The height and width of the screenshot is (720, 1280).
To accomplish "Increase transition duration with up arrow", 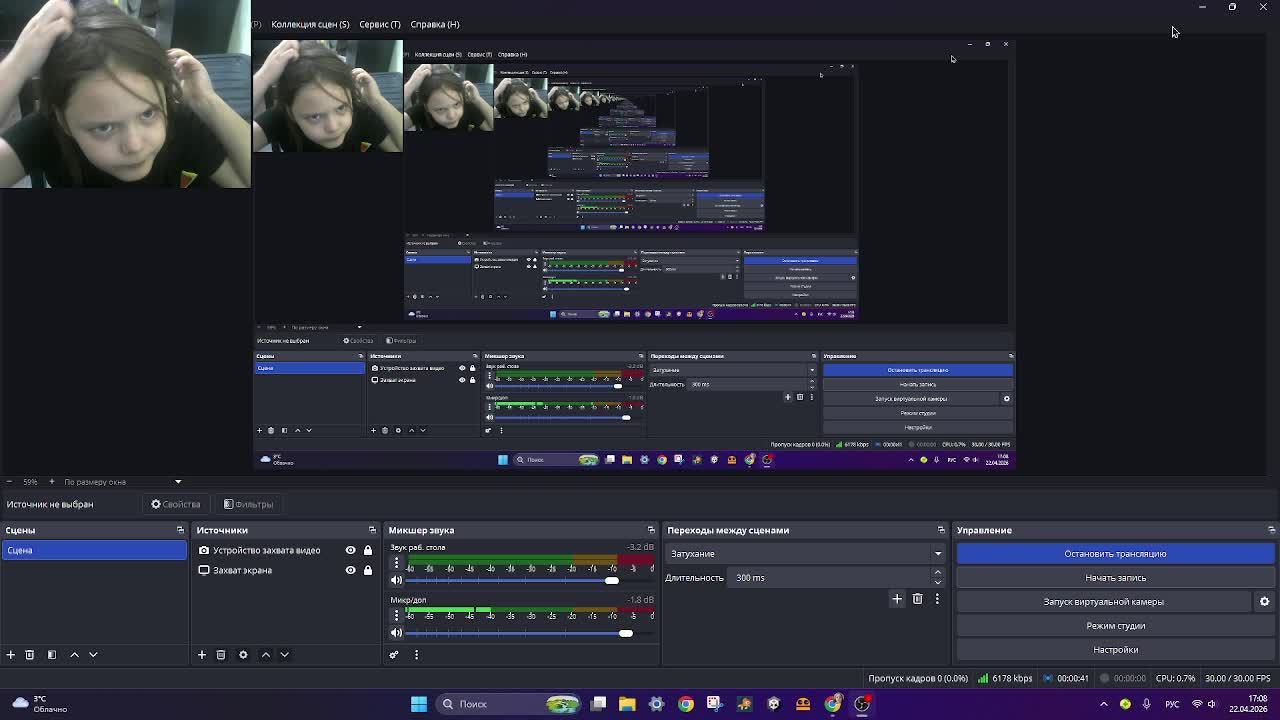I will click(937, 573).
